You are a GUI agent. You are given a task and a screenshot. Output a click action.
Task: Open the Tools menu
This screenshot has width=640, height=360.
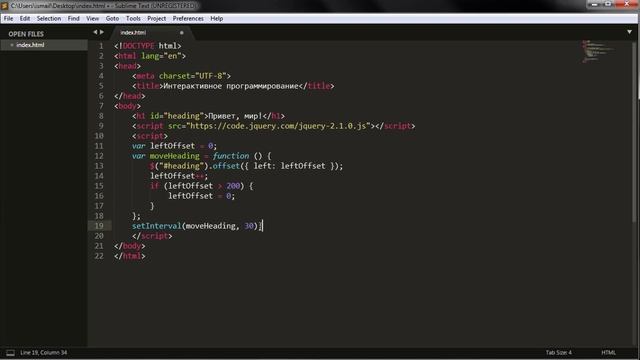point(133,19)
